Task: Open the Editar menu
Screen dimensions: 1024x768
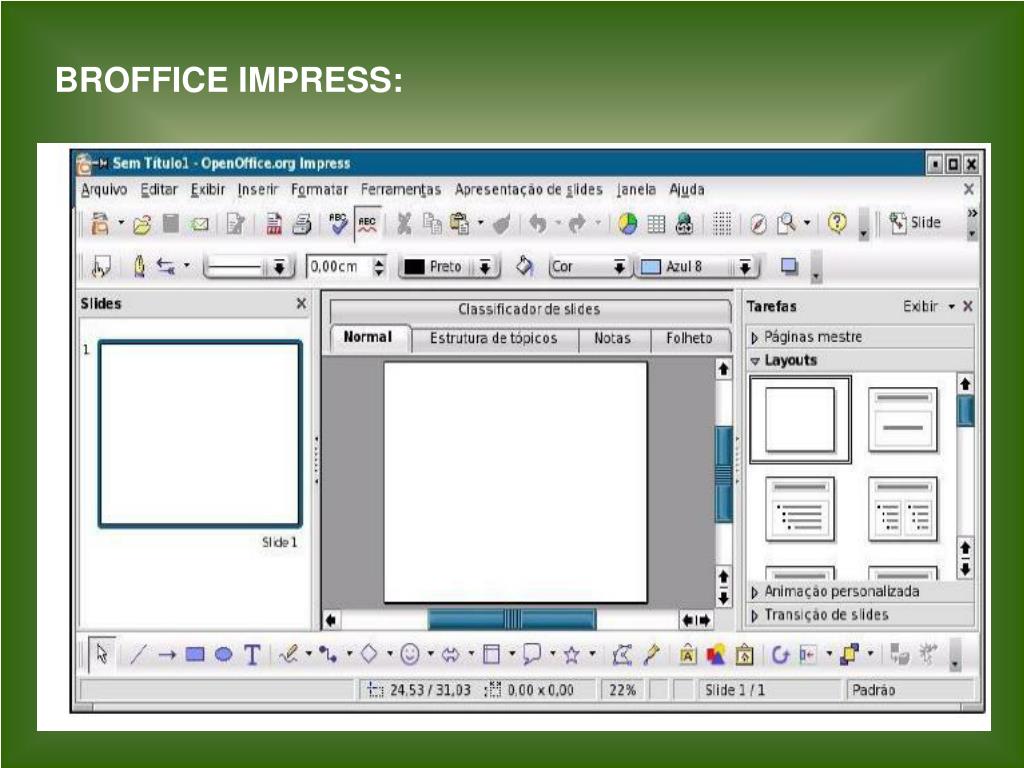Action: pyautogui.click(x=159, y=189)
